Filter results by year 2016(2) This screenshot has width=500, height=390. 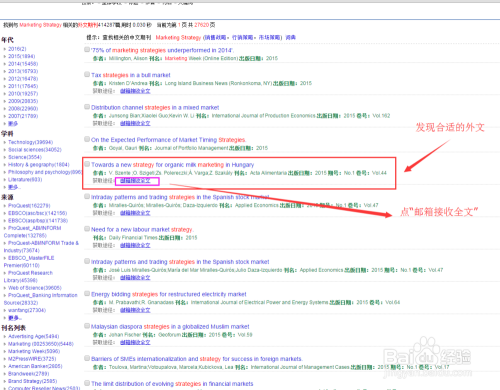(17, 49)
